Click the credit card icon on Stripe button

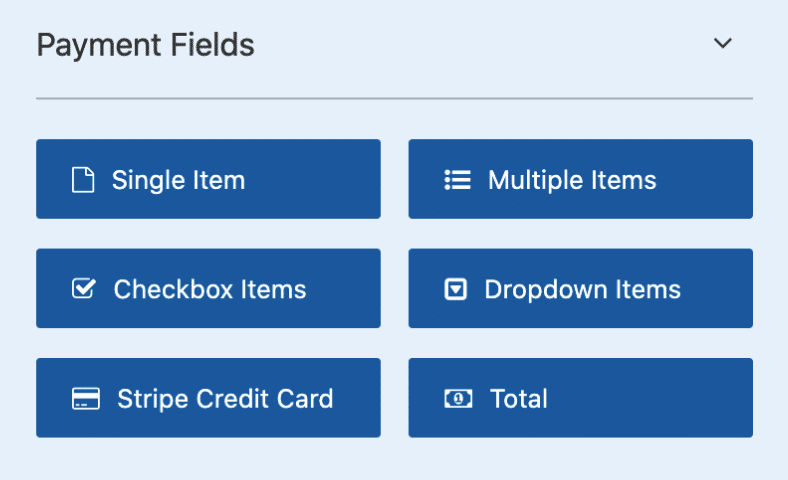pyautogui.click(x=86, y=399)
